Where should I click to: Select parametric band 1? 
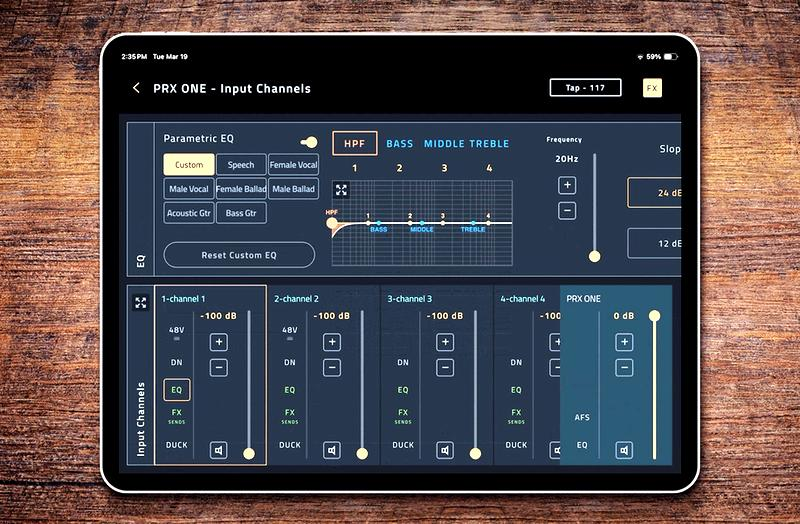pyautogui.click(x=355, y=168)
